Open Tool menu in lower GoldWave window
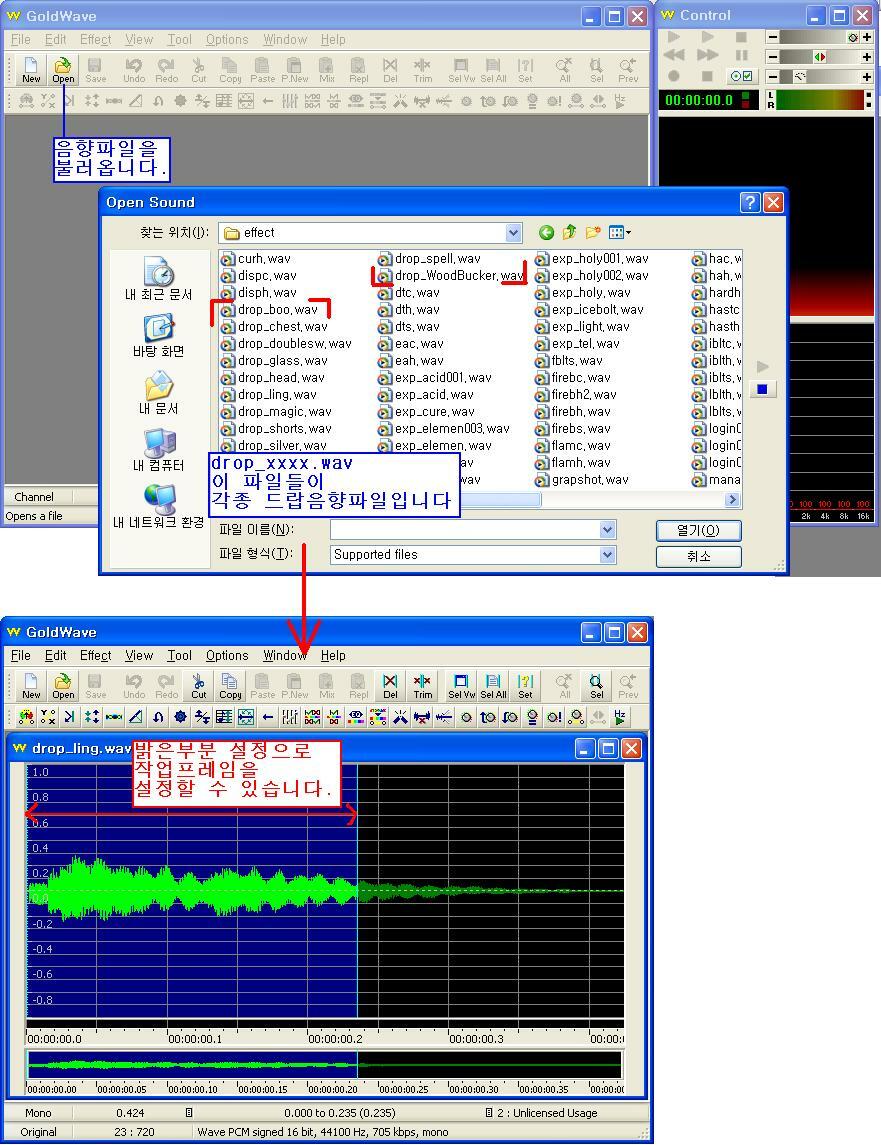881x1145 pixels. click(x=179, y=656)
